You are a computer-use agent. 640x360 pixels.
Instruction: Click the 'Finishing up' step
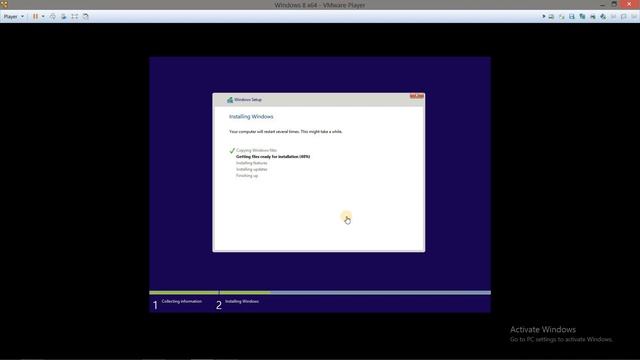(247, 176)
